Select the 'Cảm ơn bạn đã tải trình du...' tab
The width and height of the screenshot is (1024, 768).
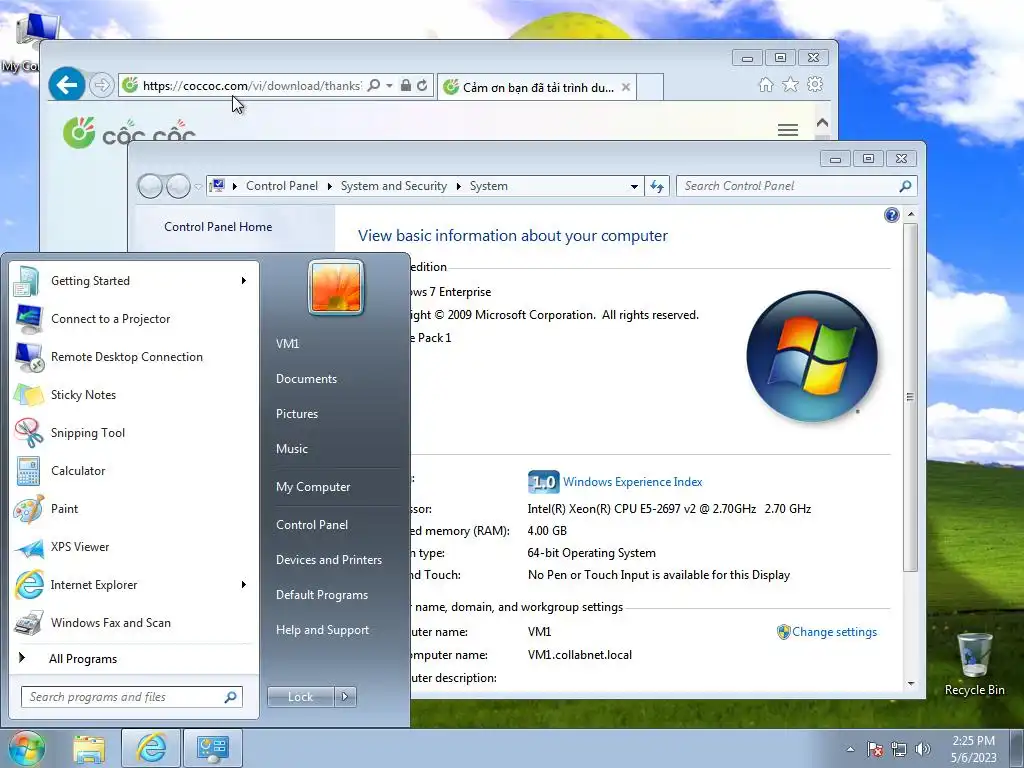pyautogui.click(x=537, y=88)
